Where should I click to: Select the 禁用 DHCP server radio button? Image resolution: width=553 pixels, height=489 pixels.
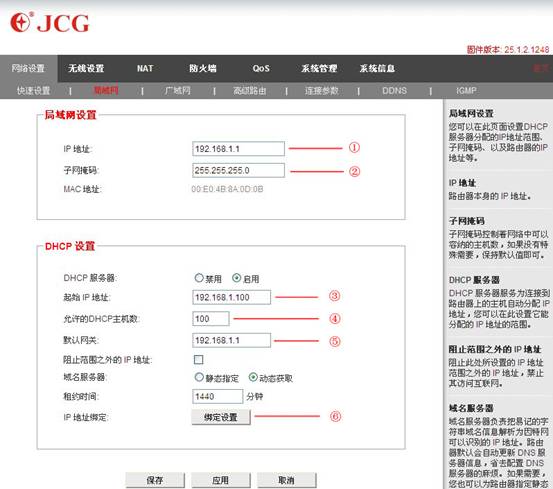tap(199, 278)
